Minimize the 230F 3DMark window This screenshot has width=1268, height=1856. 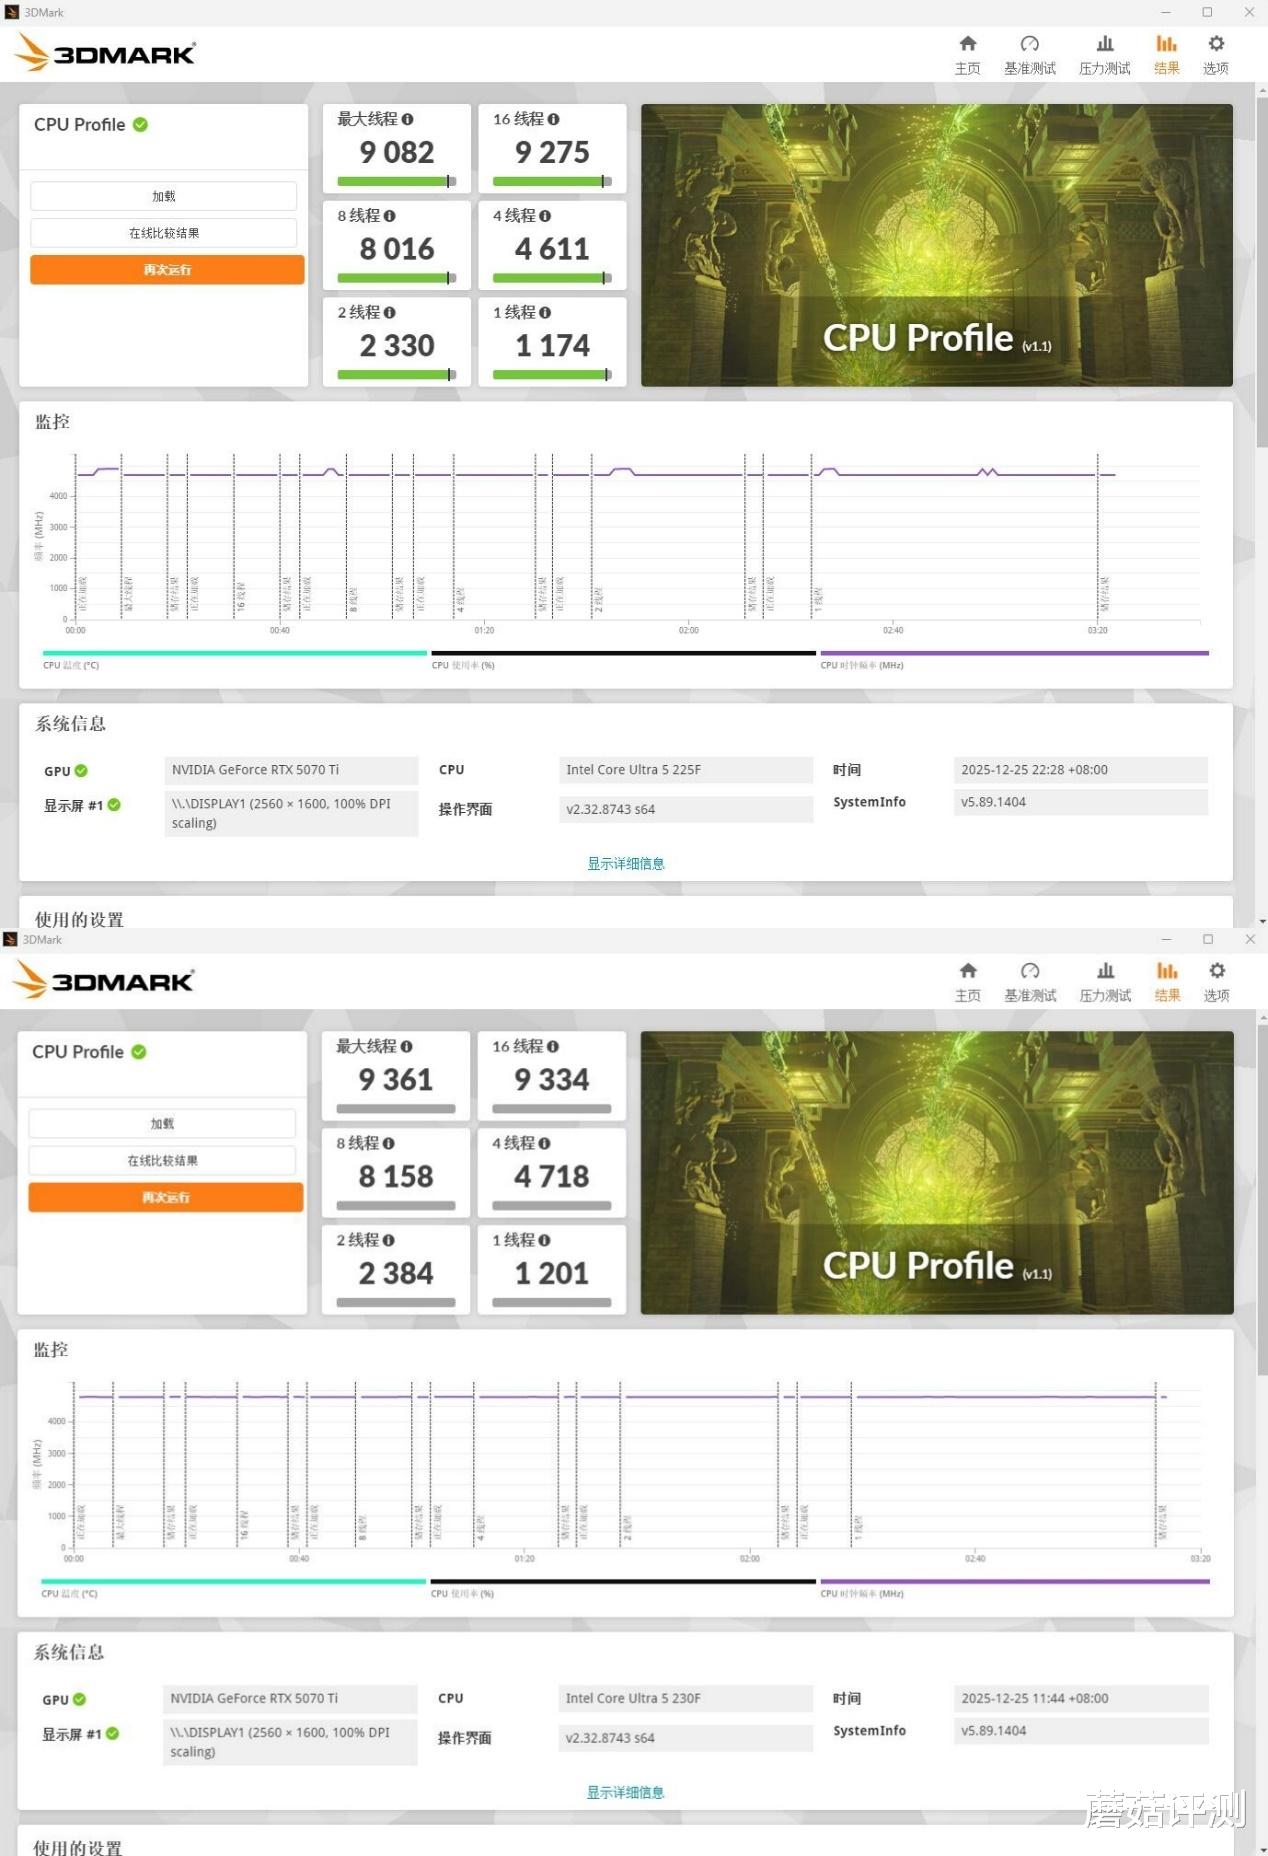point(1166,939)
